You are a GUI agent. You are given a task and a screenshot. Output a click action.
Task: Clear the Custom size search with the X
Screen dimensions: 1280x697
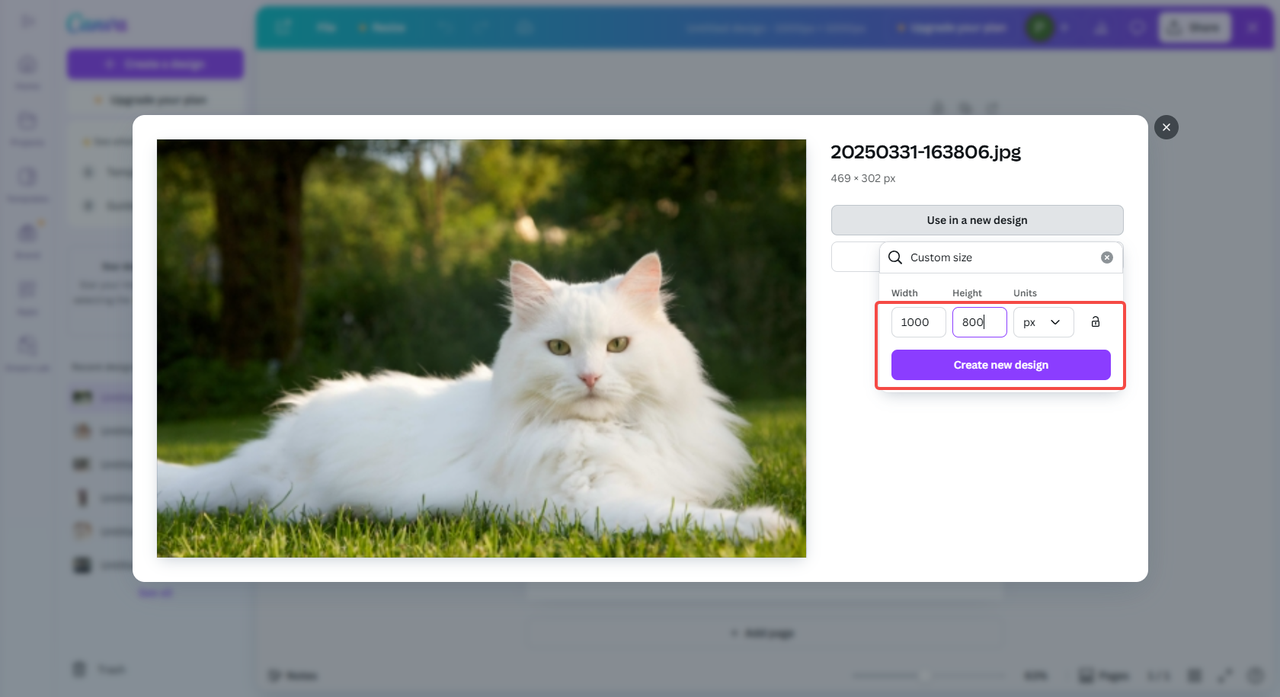1107,257
